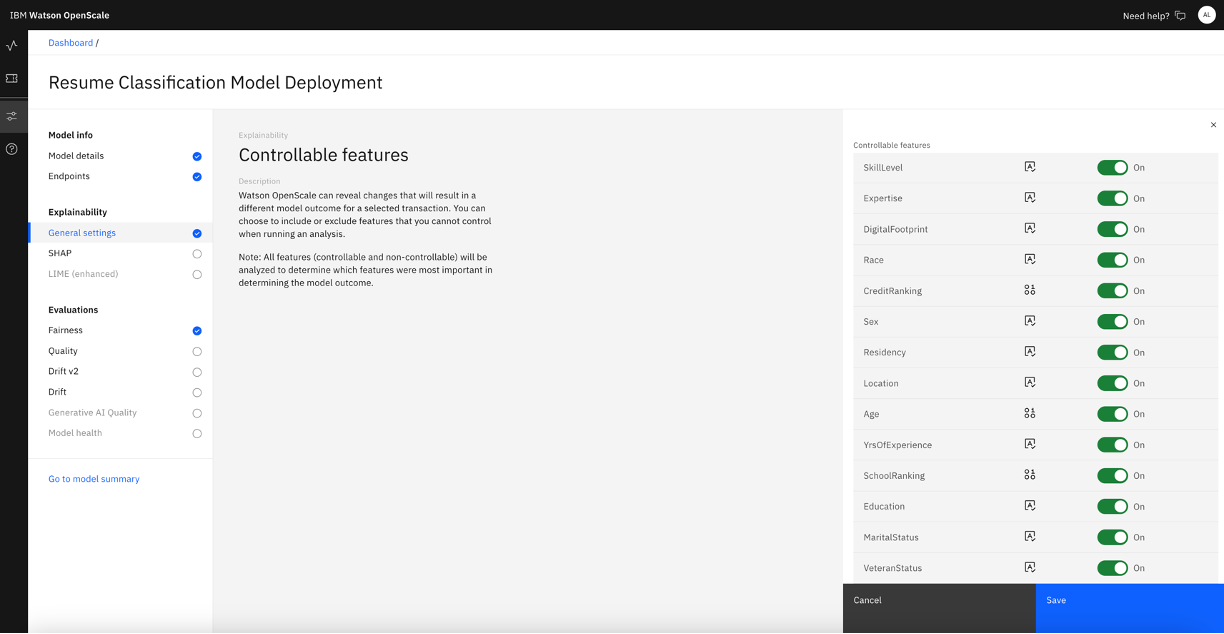Screen dimensions: 1224x634
Task: Click the VeteranStatus feature label
Action: [893, 568]
